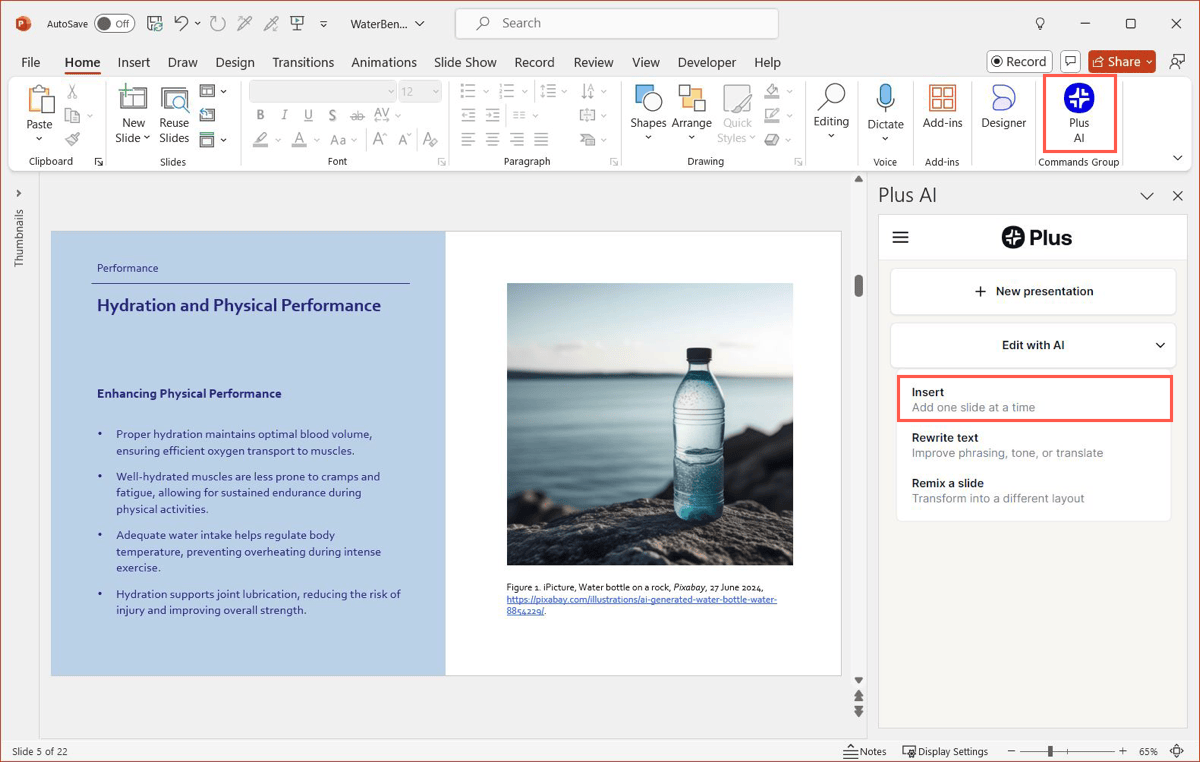Open the Add-ins gallery
This screenshot has width=1200, height=762.
pyautogui.click(x=942, y=108)
